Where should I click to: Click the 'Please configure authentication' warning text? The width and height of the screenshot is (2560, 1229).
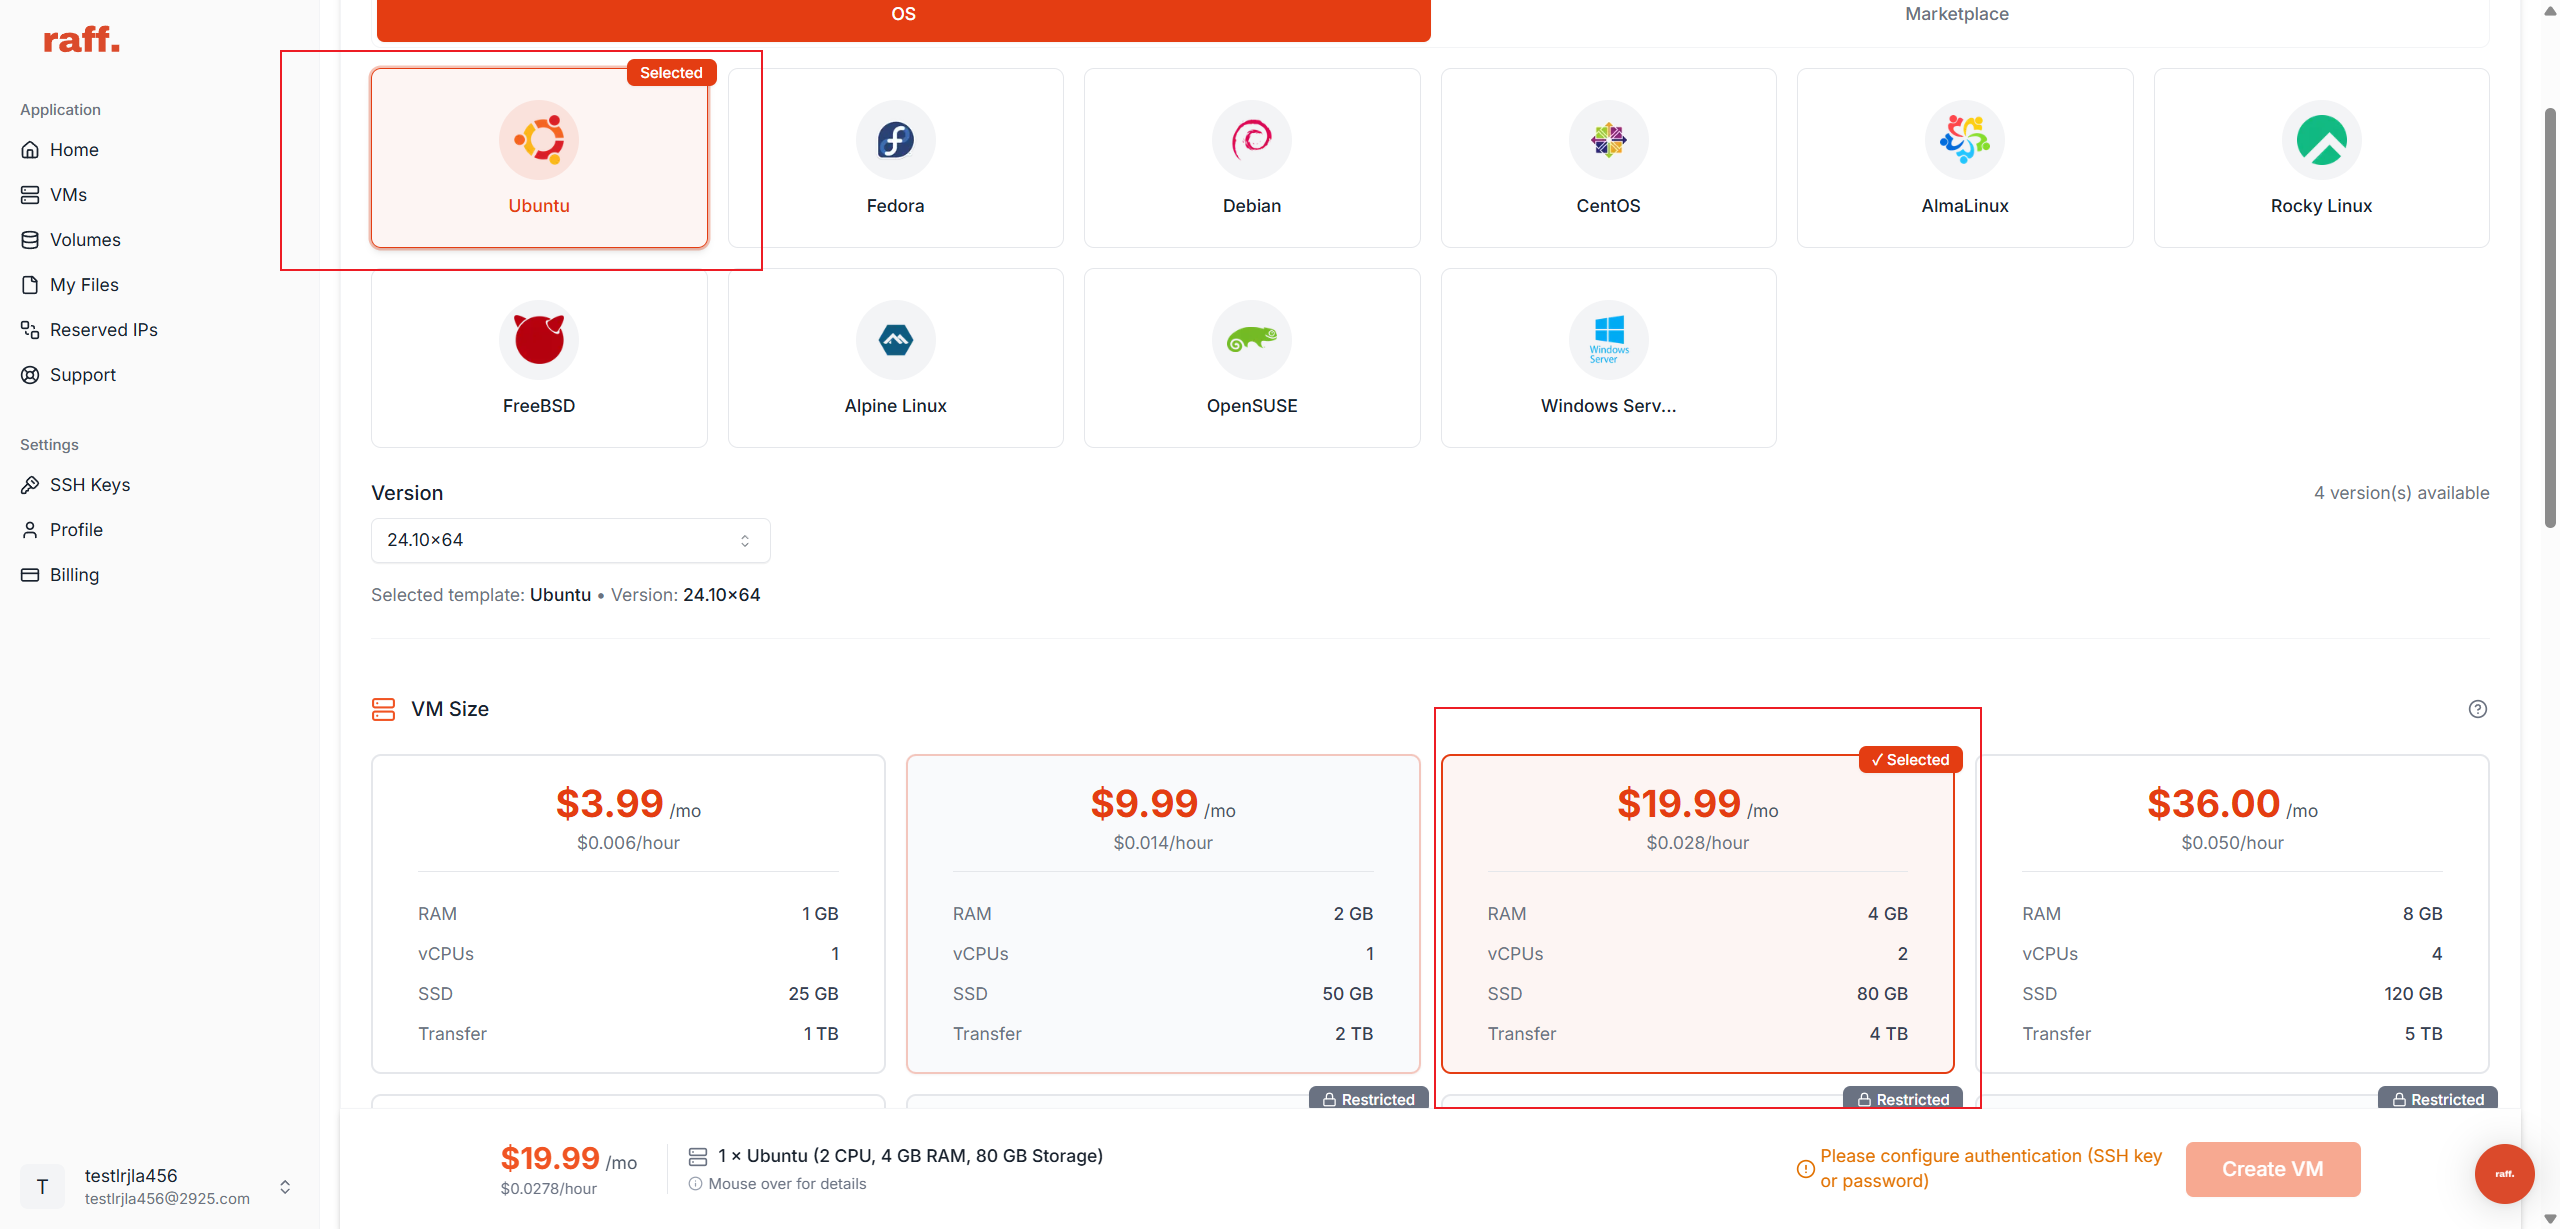point(1991,1168)
